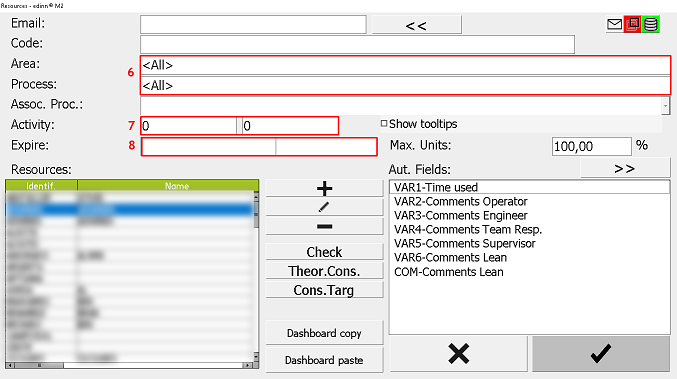The width and height of the screenshot is (677, 379).
Task: Click the Resources horizontal scrollbar right arrow
Action: click(x=248, y=365)
